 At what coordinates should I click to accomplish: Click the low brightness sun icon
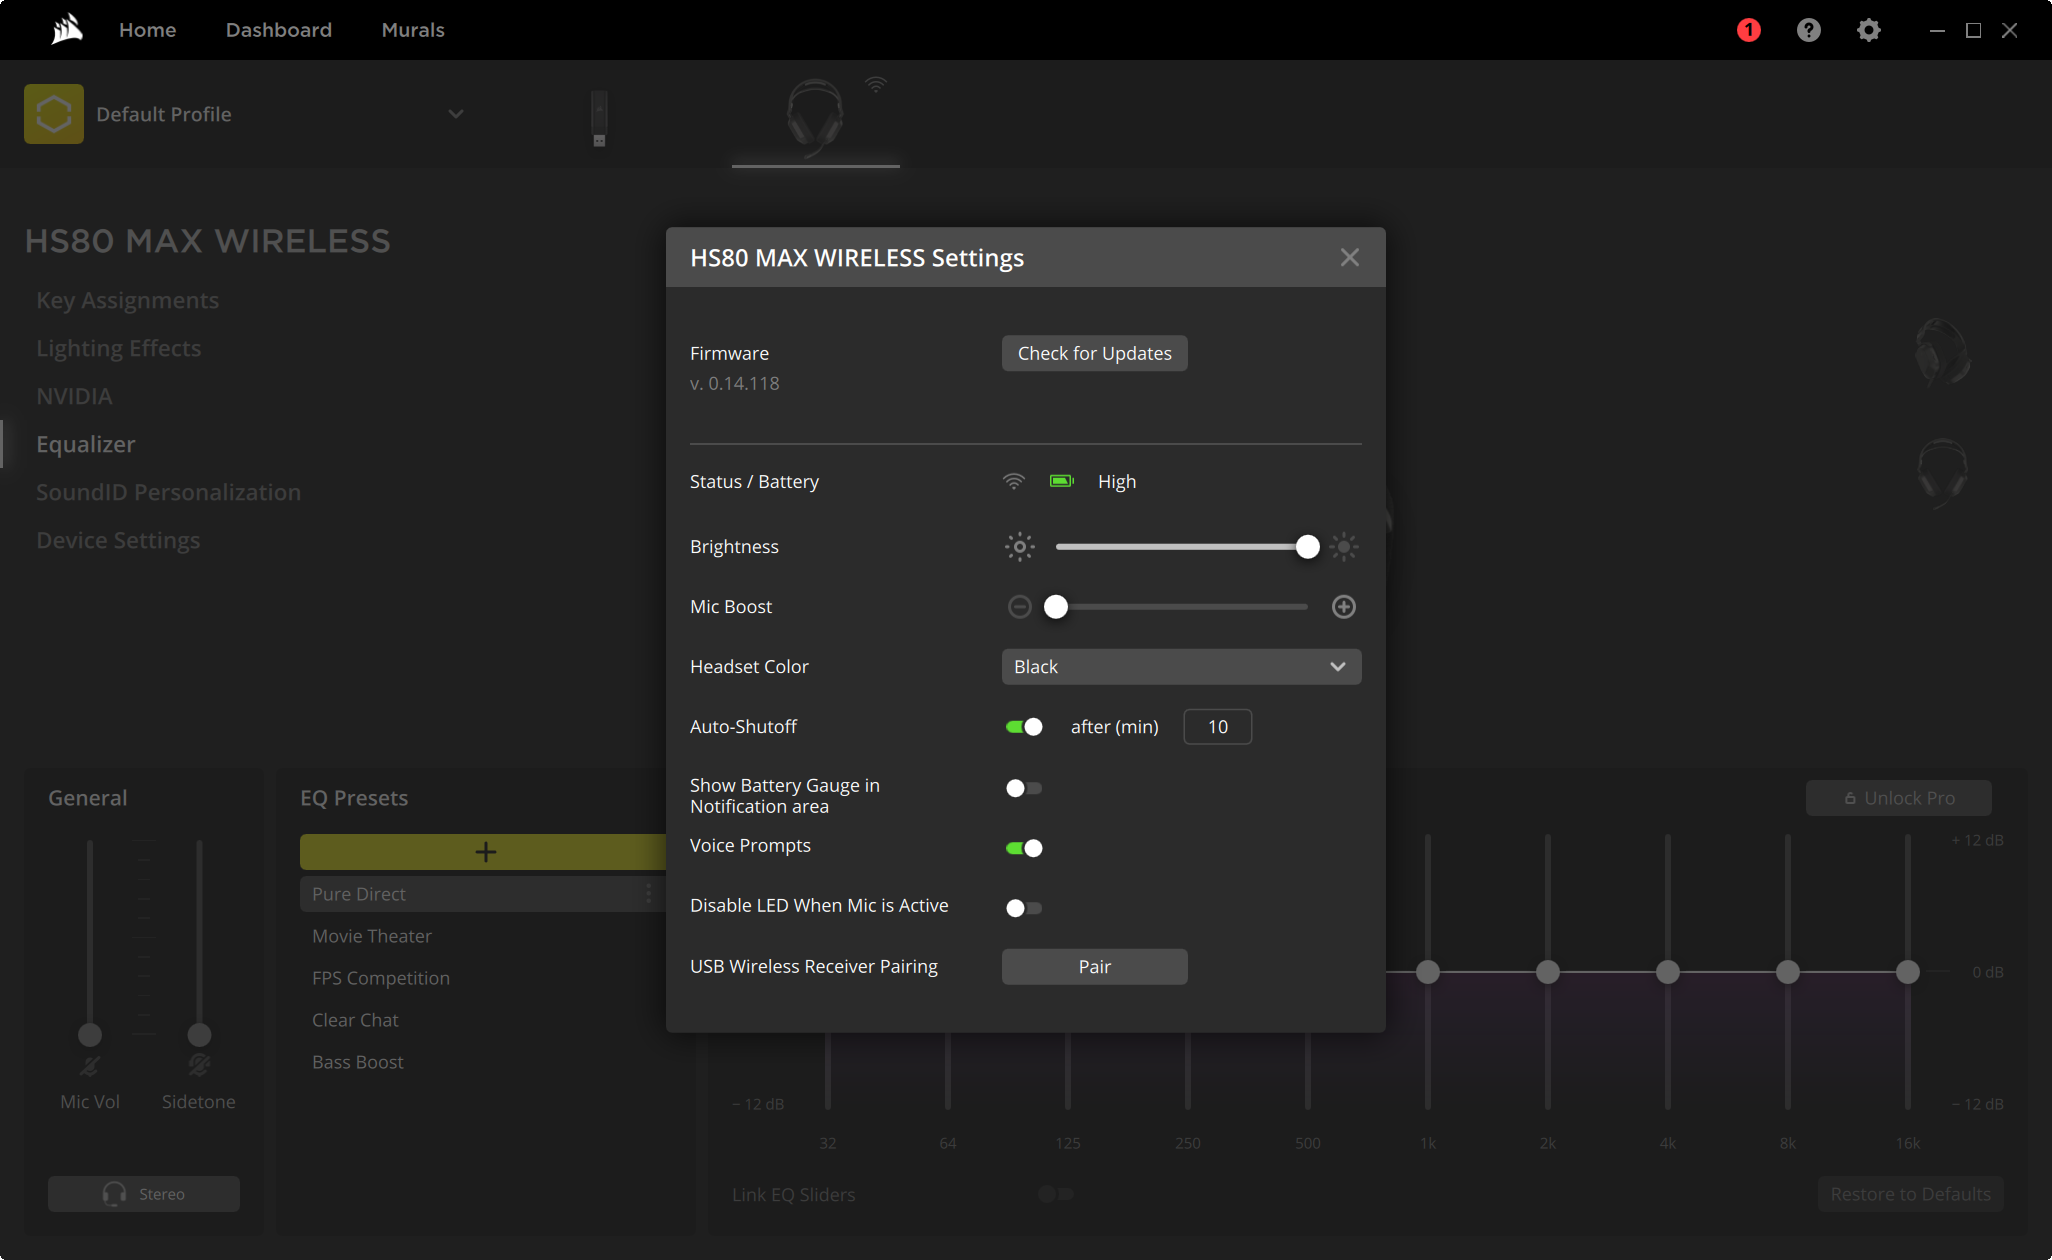[1020, 547]
